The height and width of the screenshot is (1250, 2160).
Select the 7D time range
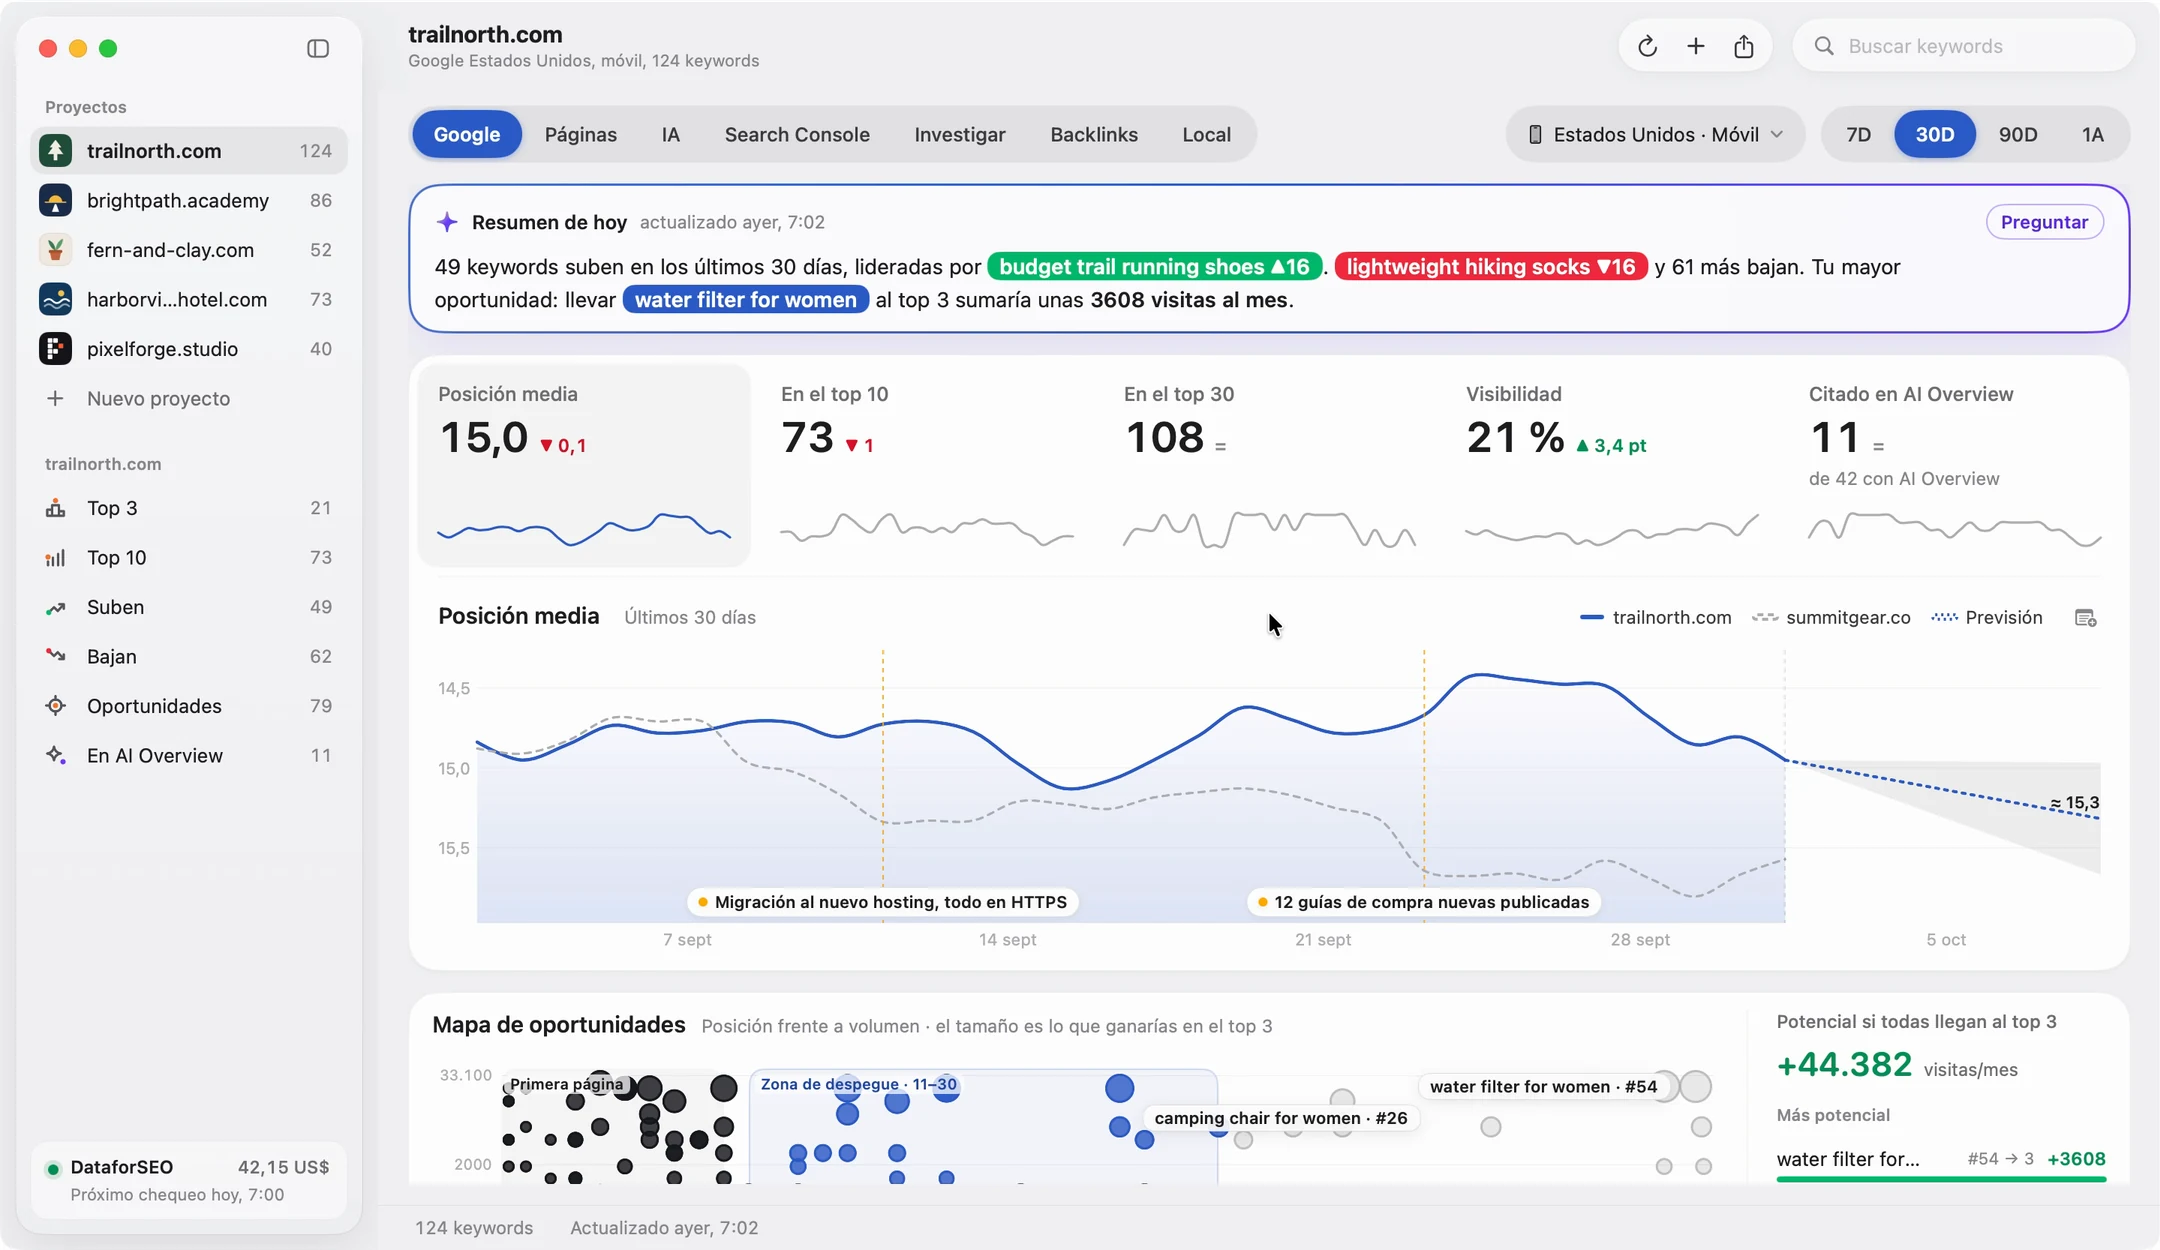1858,134
